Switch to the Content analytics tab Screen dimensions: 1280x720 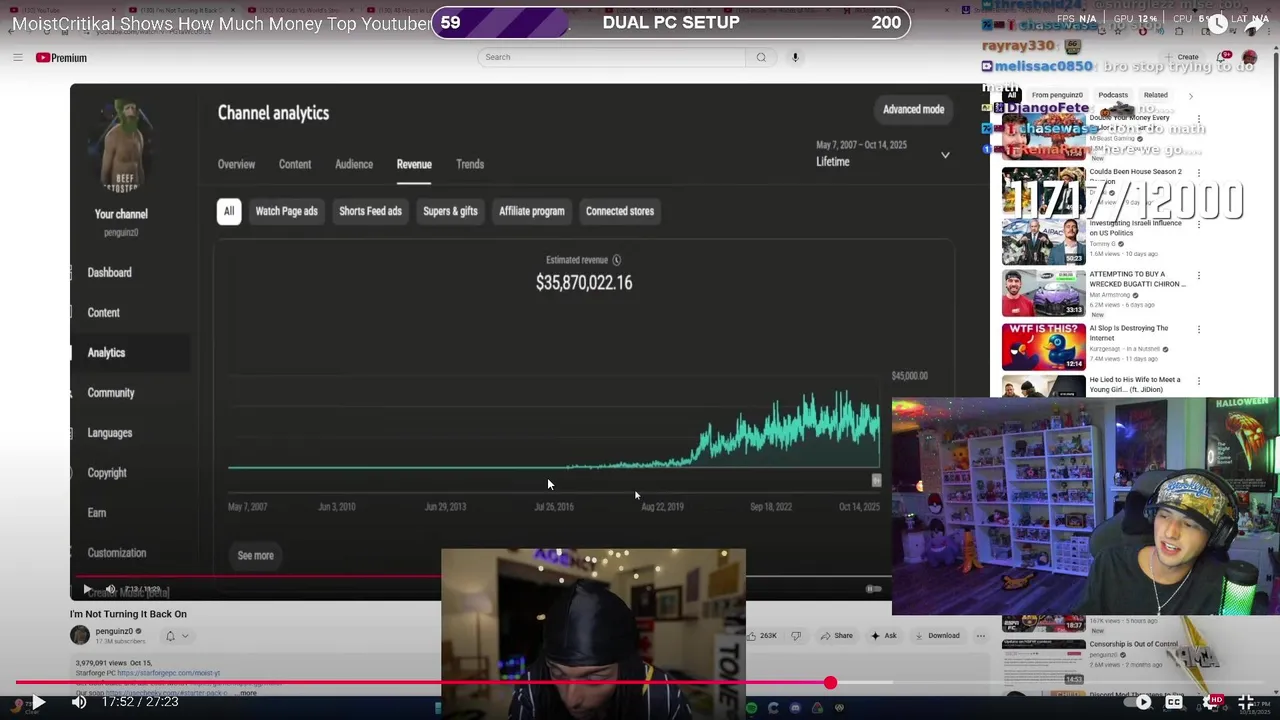[x=295, y=164]
